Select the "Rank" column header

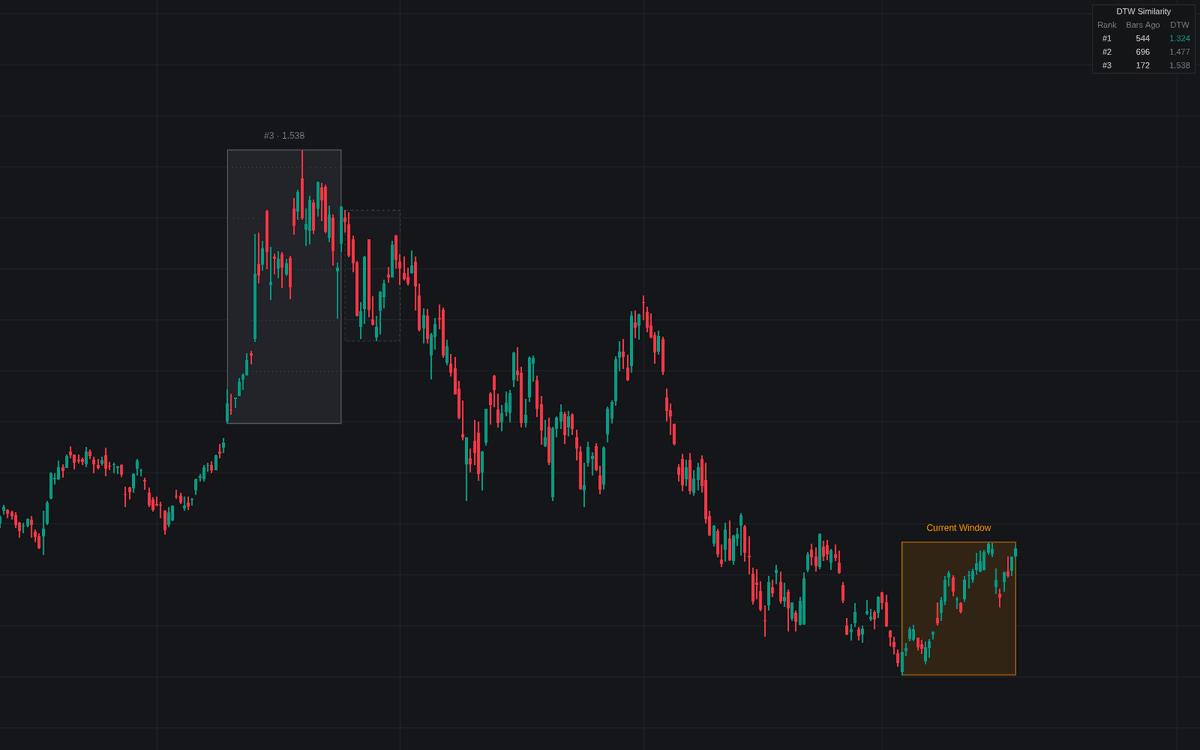tap(1107, 25)
